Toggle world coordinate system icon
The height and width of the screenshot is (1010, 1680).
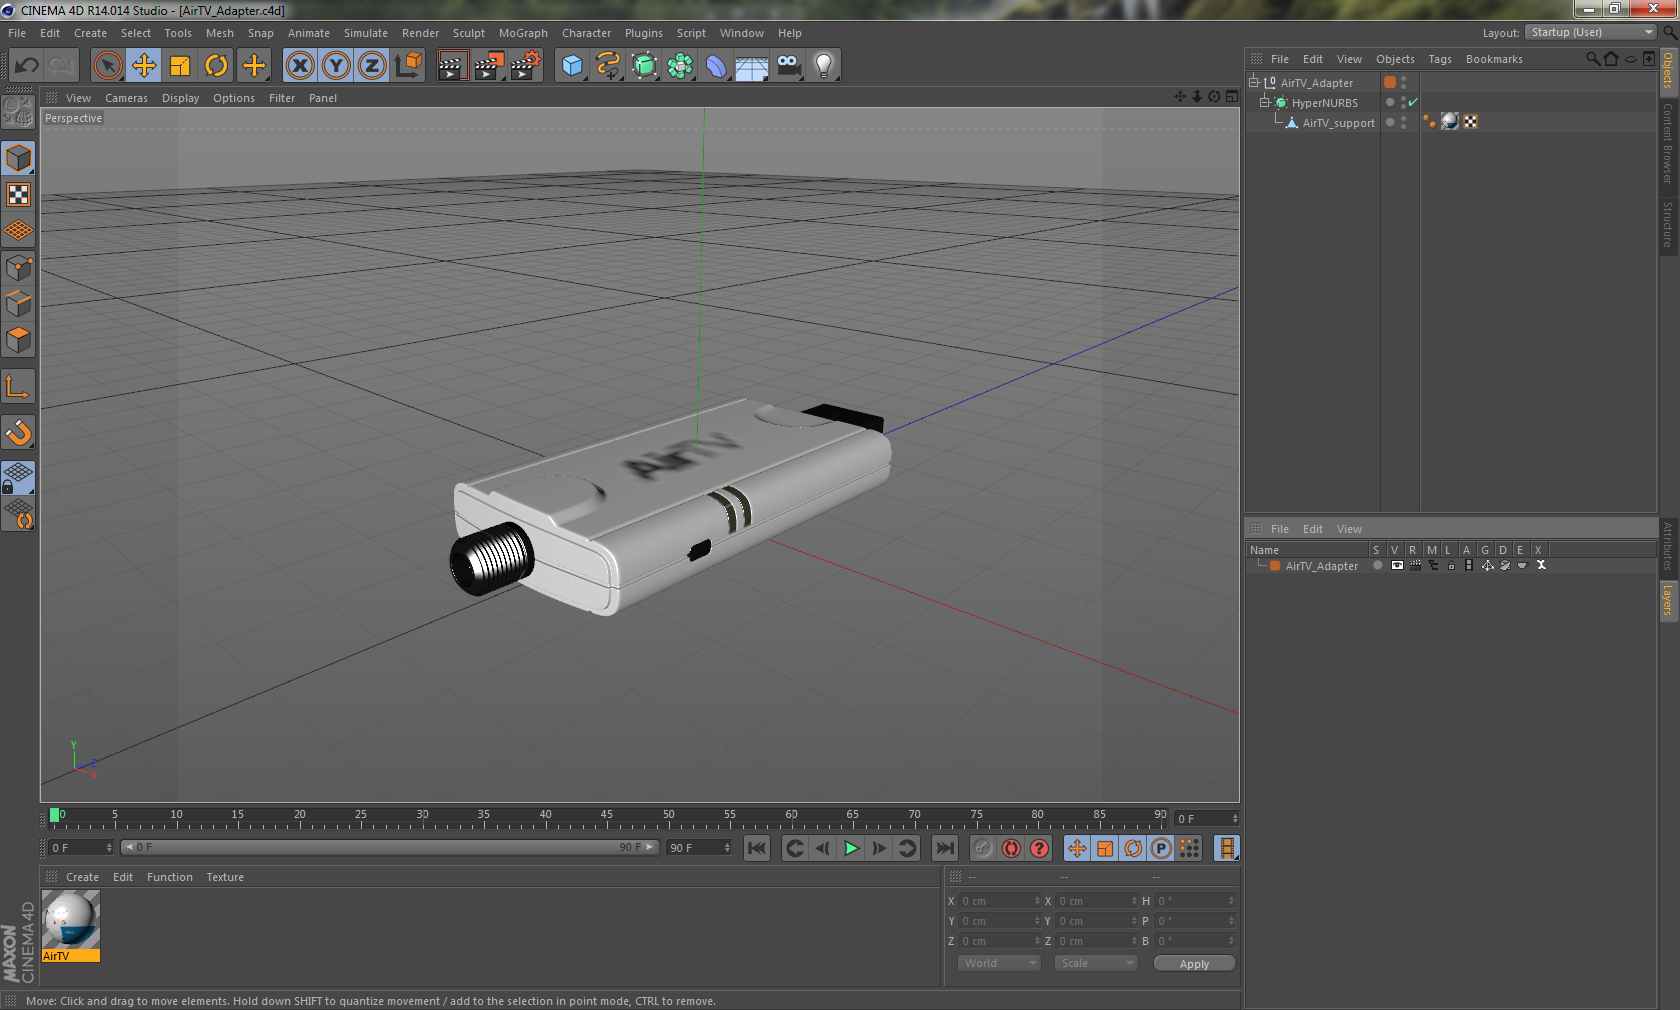[x=408, y=66]
